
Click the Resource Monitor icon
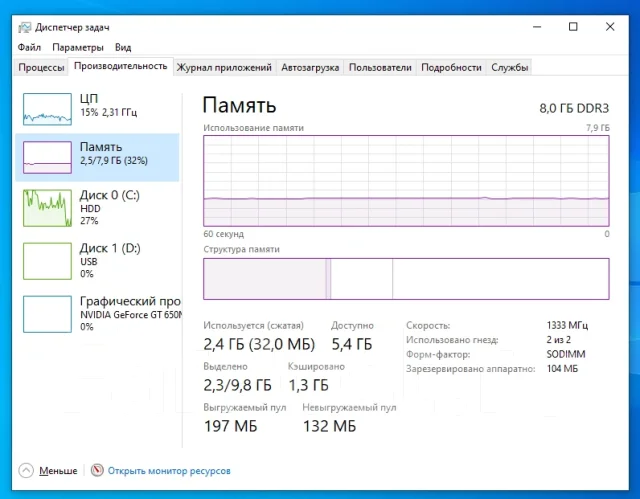(97, 470)
